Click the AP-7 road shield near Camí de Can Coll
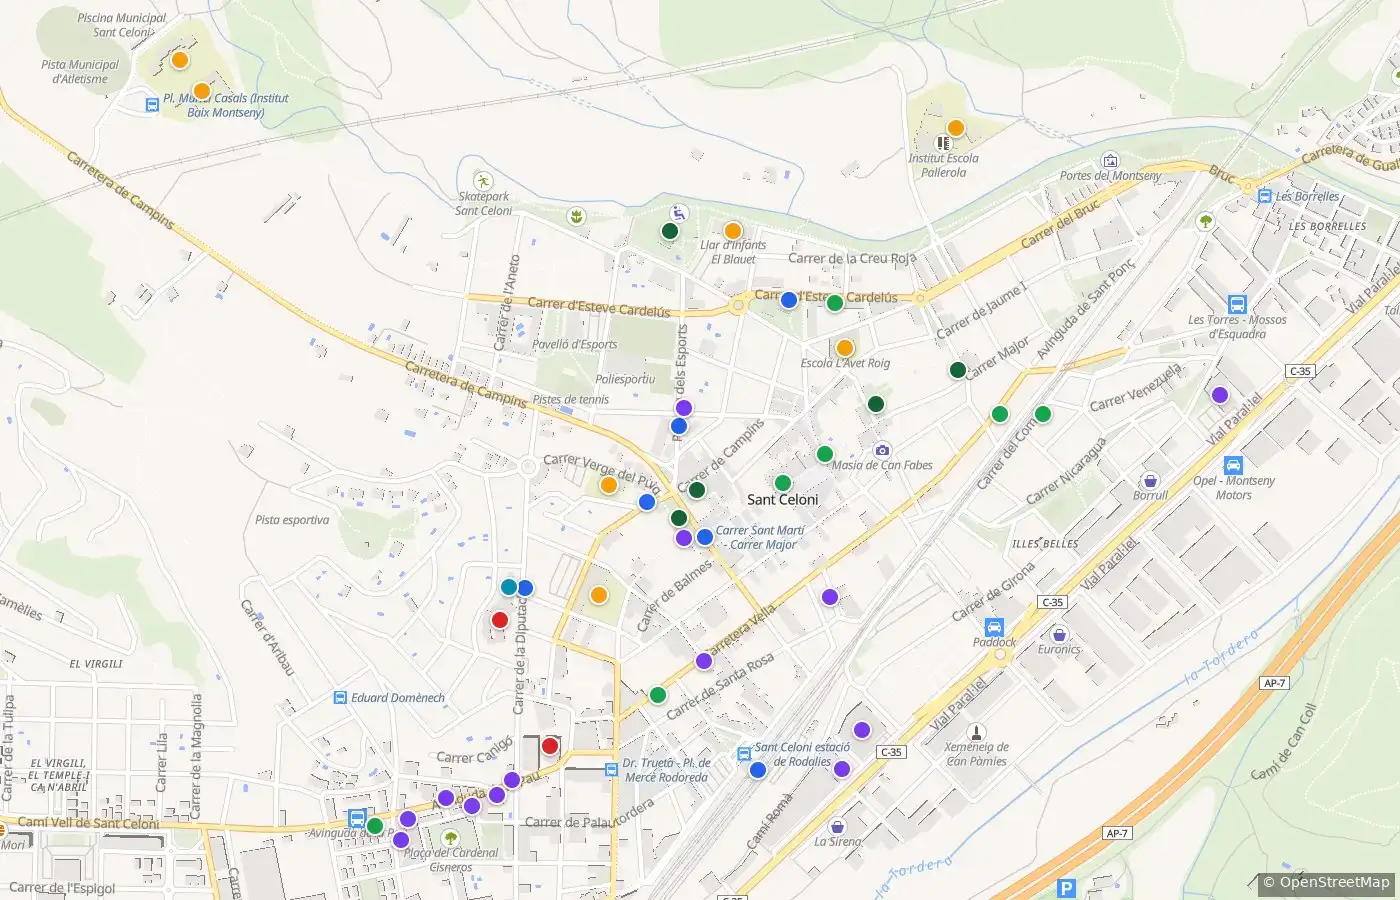 coord(1274,683)
